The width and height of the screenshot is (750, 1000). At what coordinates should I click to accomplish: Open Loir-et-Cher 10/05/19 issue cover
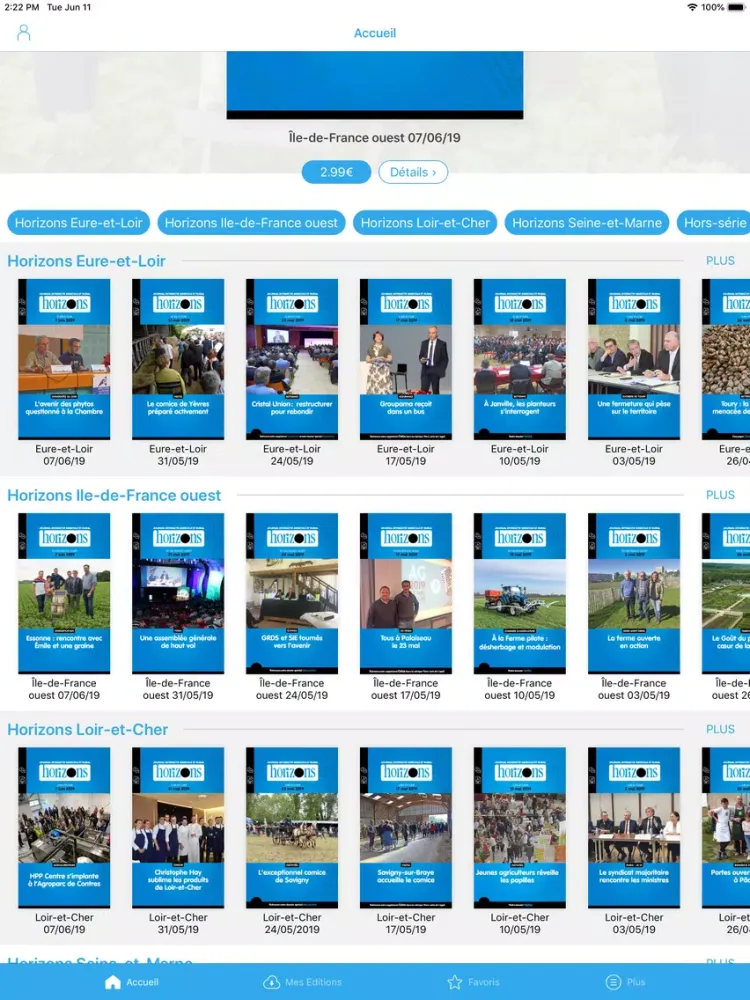520,827
